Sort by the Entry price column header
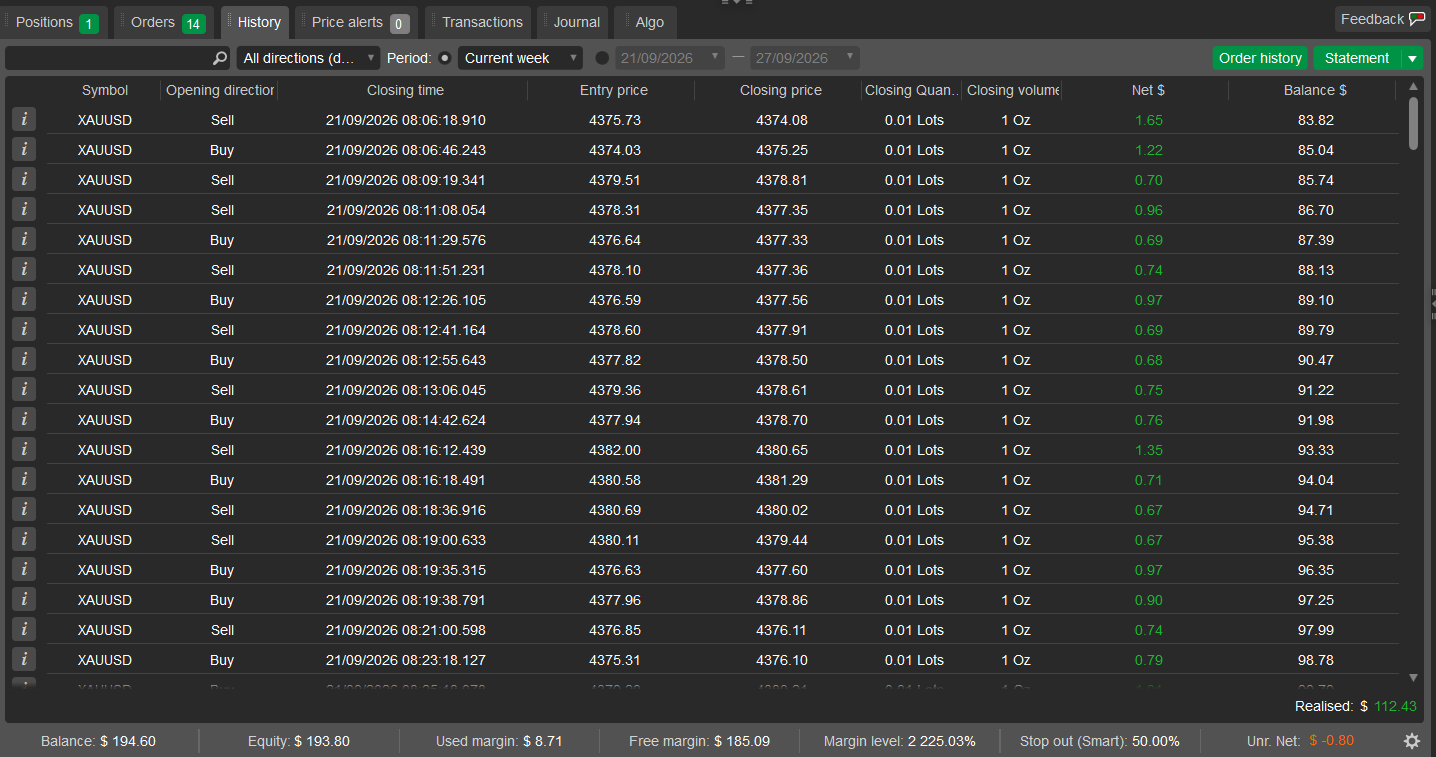Screen dimensions: 1436x757 click(614, 90)
